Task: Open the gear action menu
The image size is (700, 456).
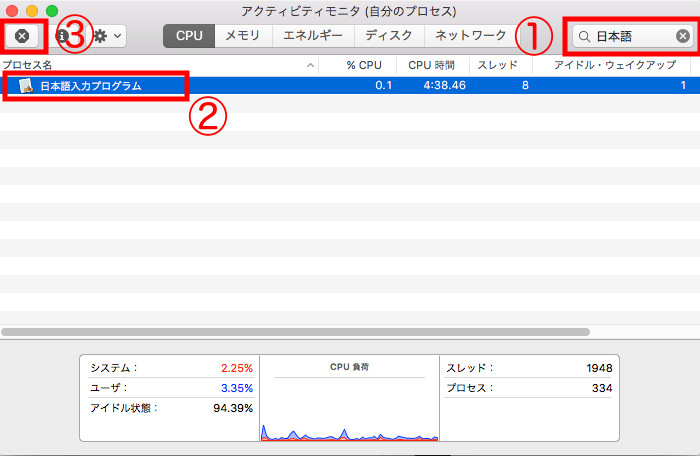Action: 107,36
